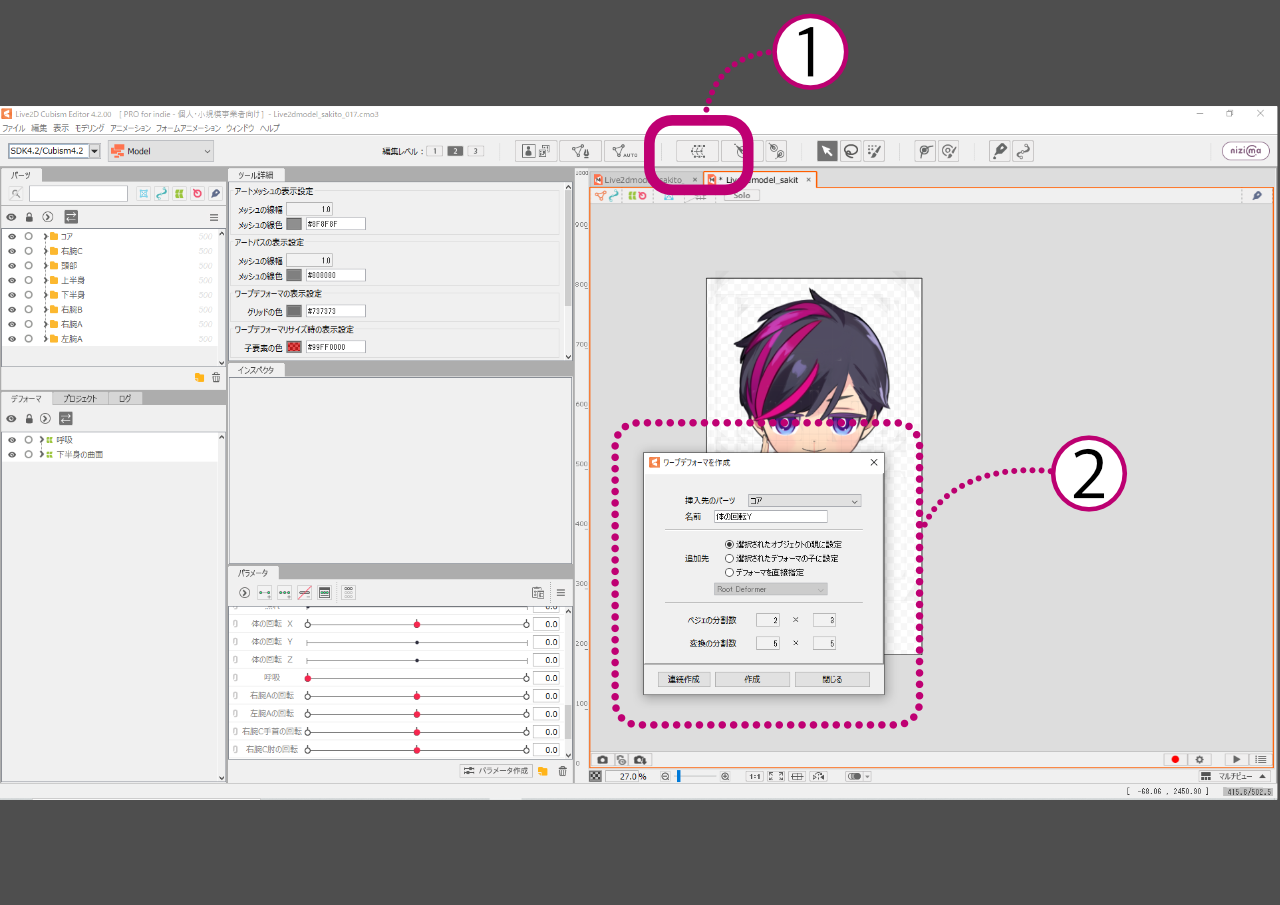This screenshot has height=905, width=1280.
Task: Click the camera snapshot icon below canvas
Action: click(602, 760)
